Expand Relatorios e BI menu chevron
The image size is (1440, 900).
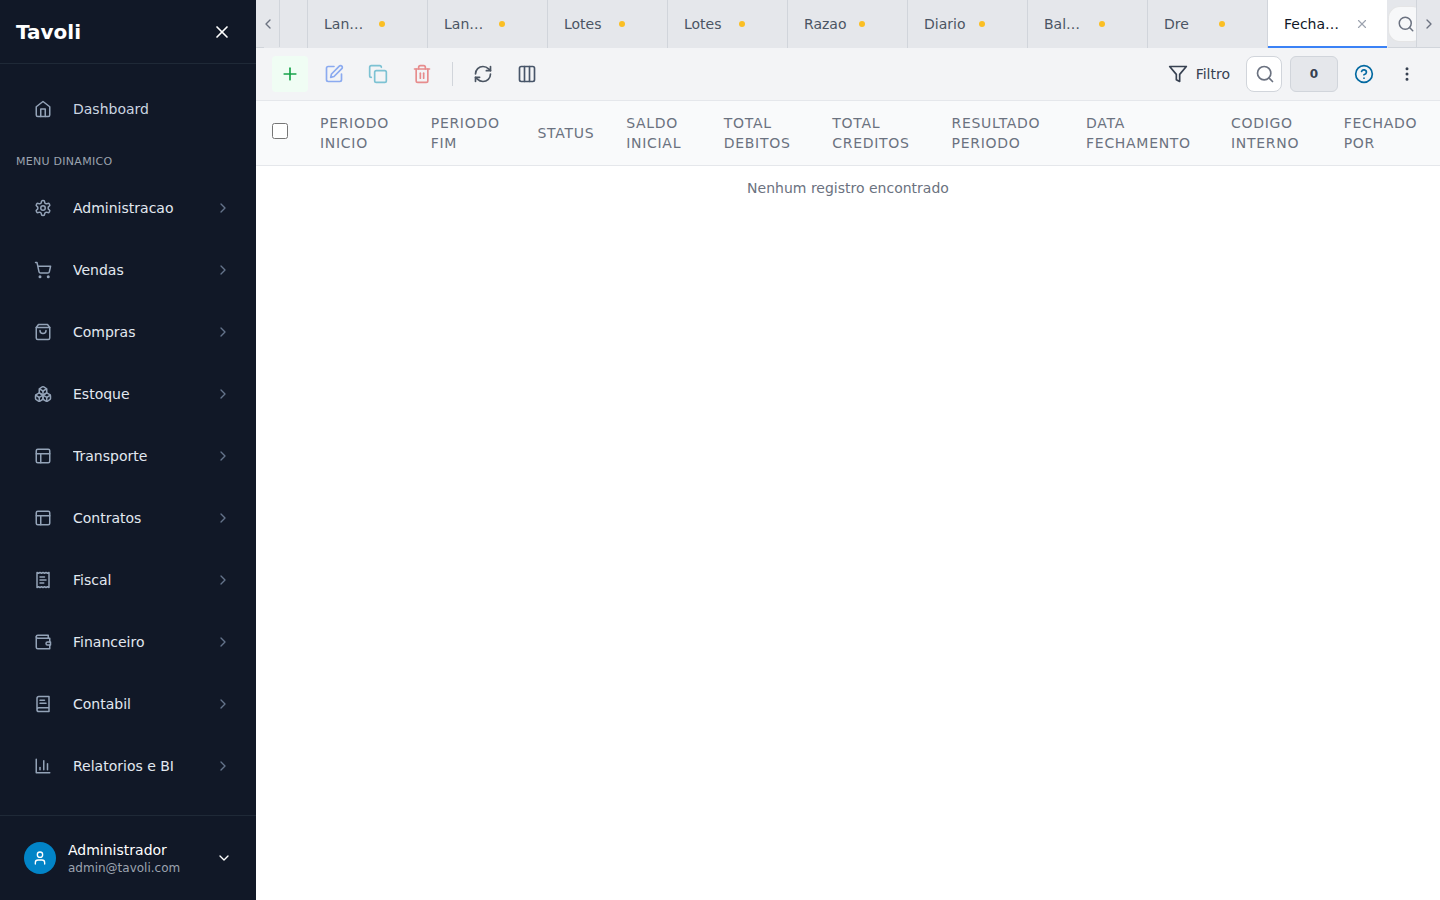[x=223, y=766]
